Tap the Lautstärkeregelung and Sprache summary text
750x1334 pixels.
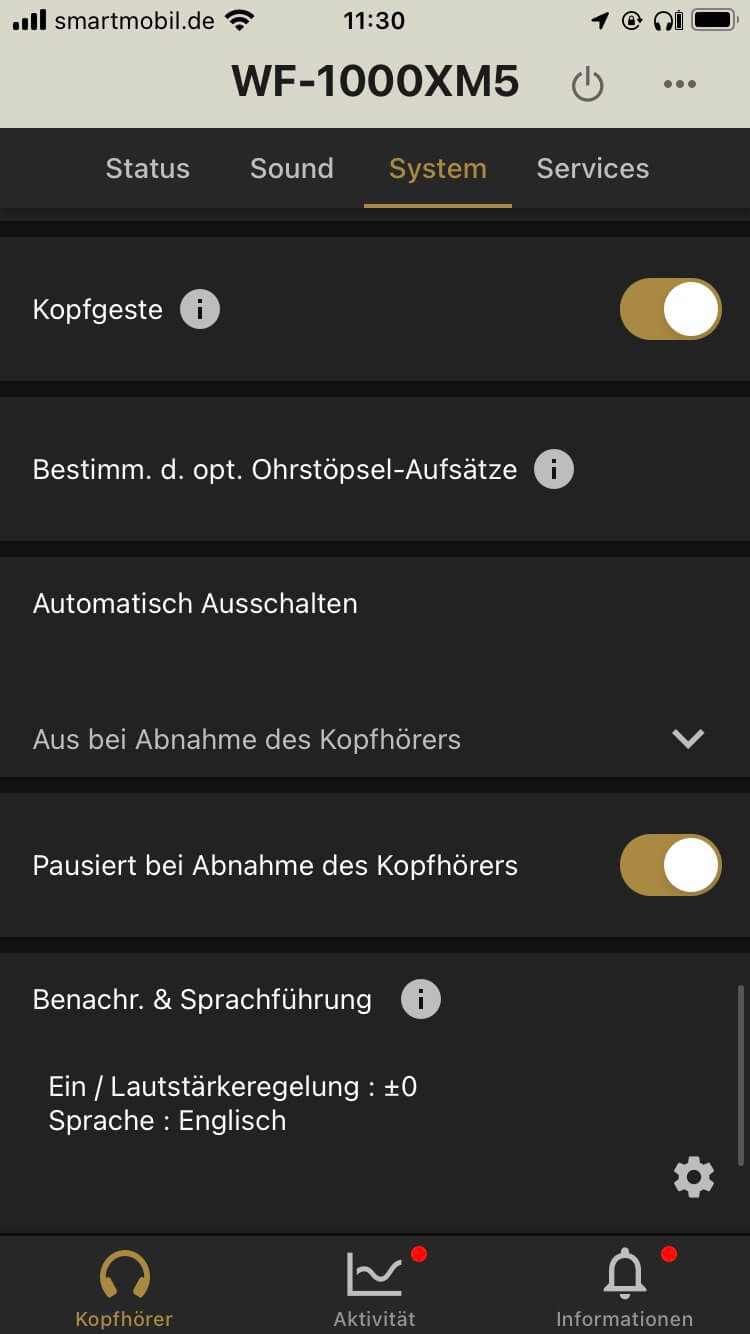232,1103
